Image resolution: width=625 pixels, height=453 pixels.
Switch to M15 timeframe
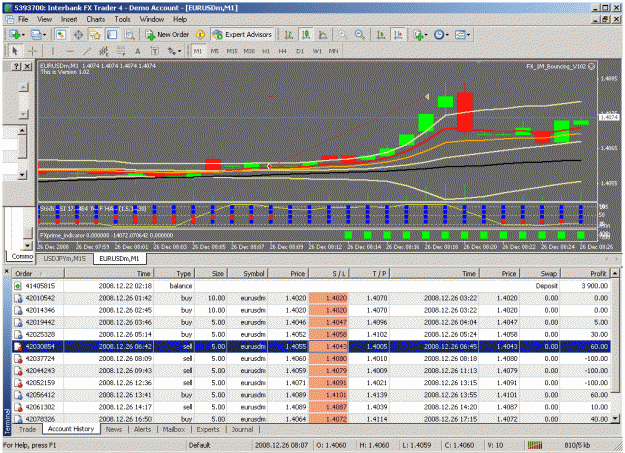coord(232,51)
